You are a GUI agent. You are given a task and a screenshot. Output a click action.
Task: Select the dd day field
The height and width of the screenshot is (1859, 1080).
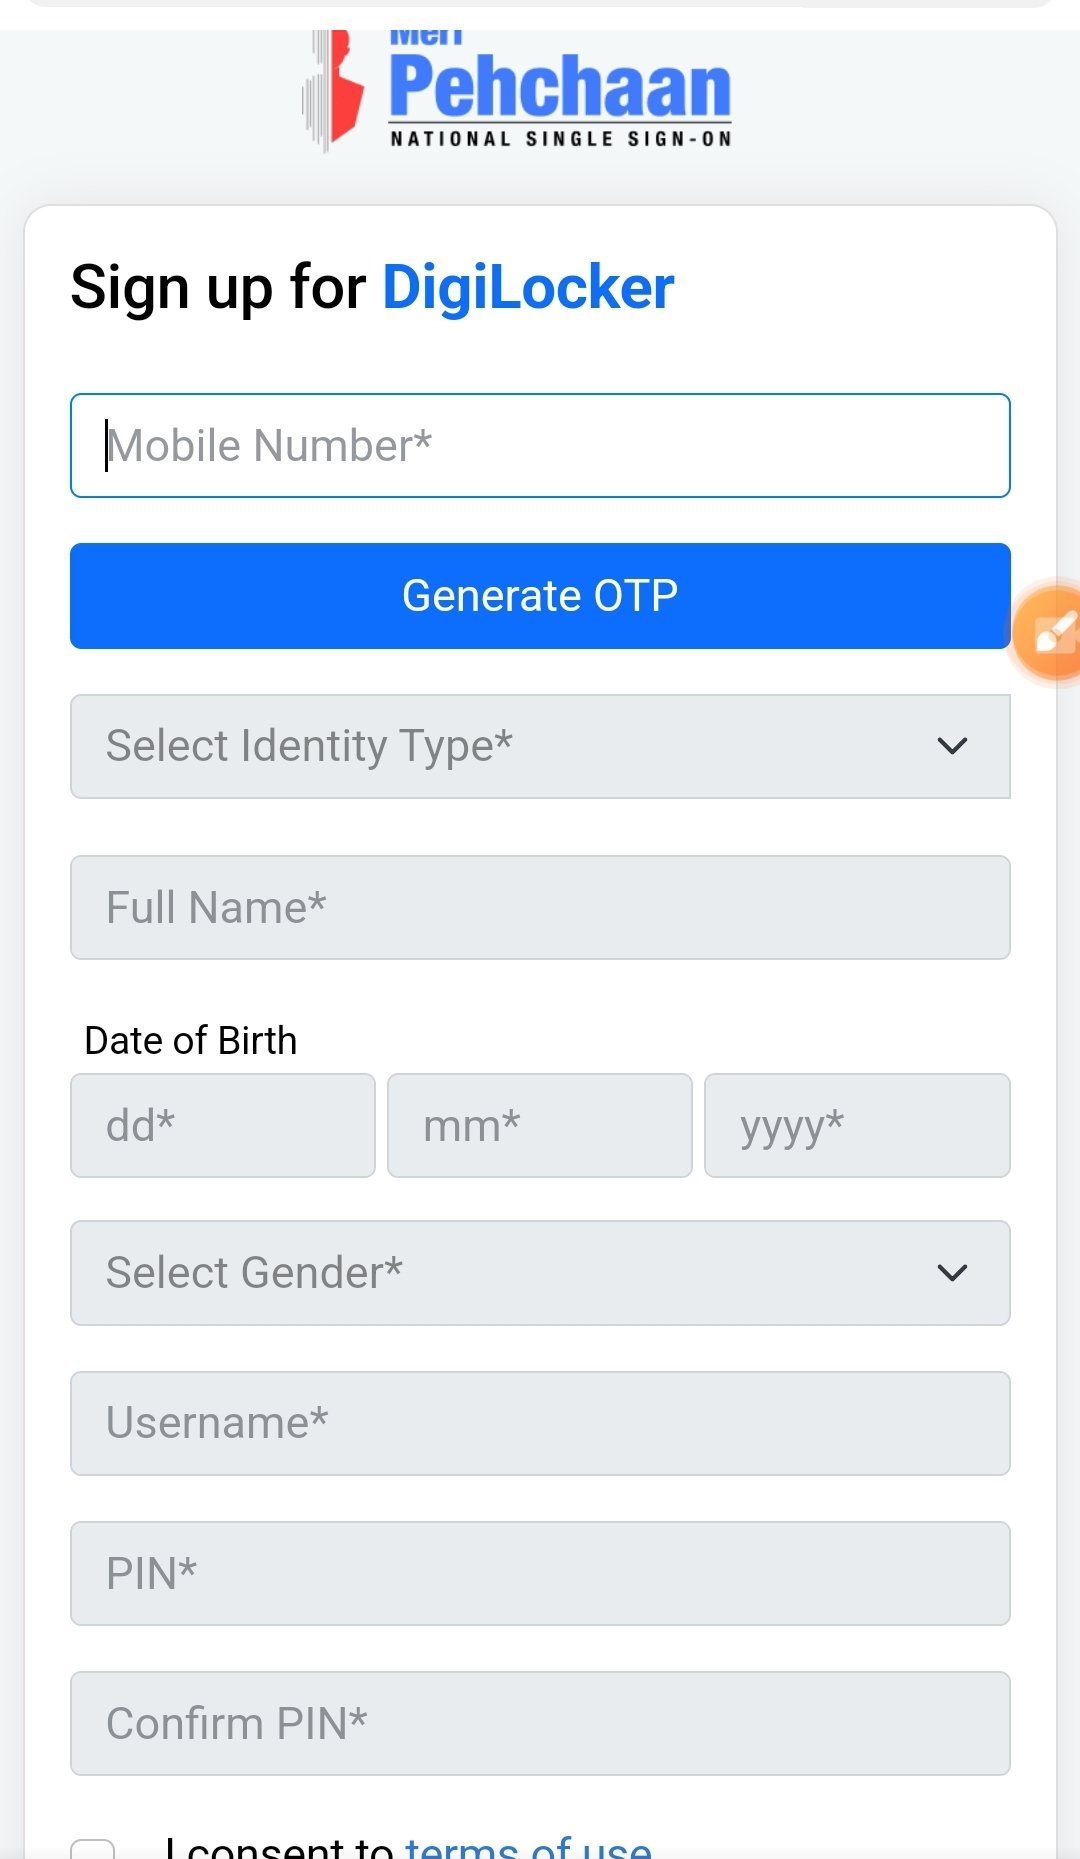(x=223, y=1126)
